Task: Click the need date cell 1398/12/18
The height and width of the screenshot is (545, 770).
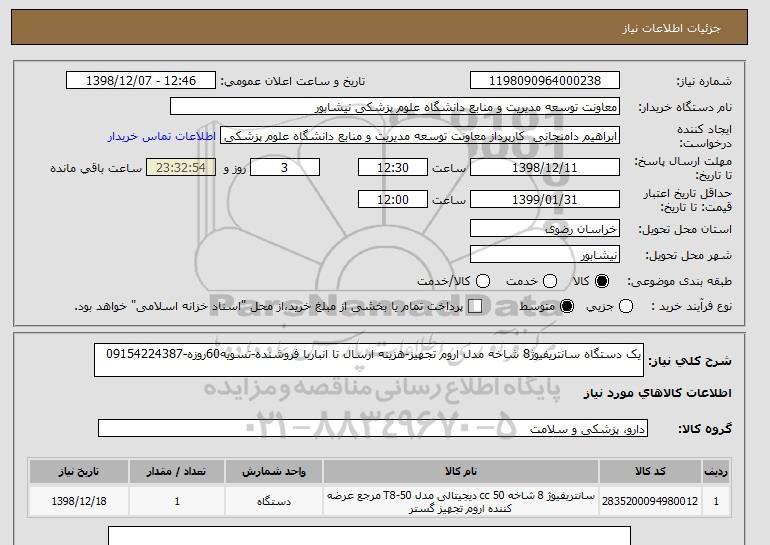Action: coord(79,501)
